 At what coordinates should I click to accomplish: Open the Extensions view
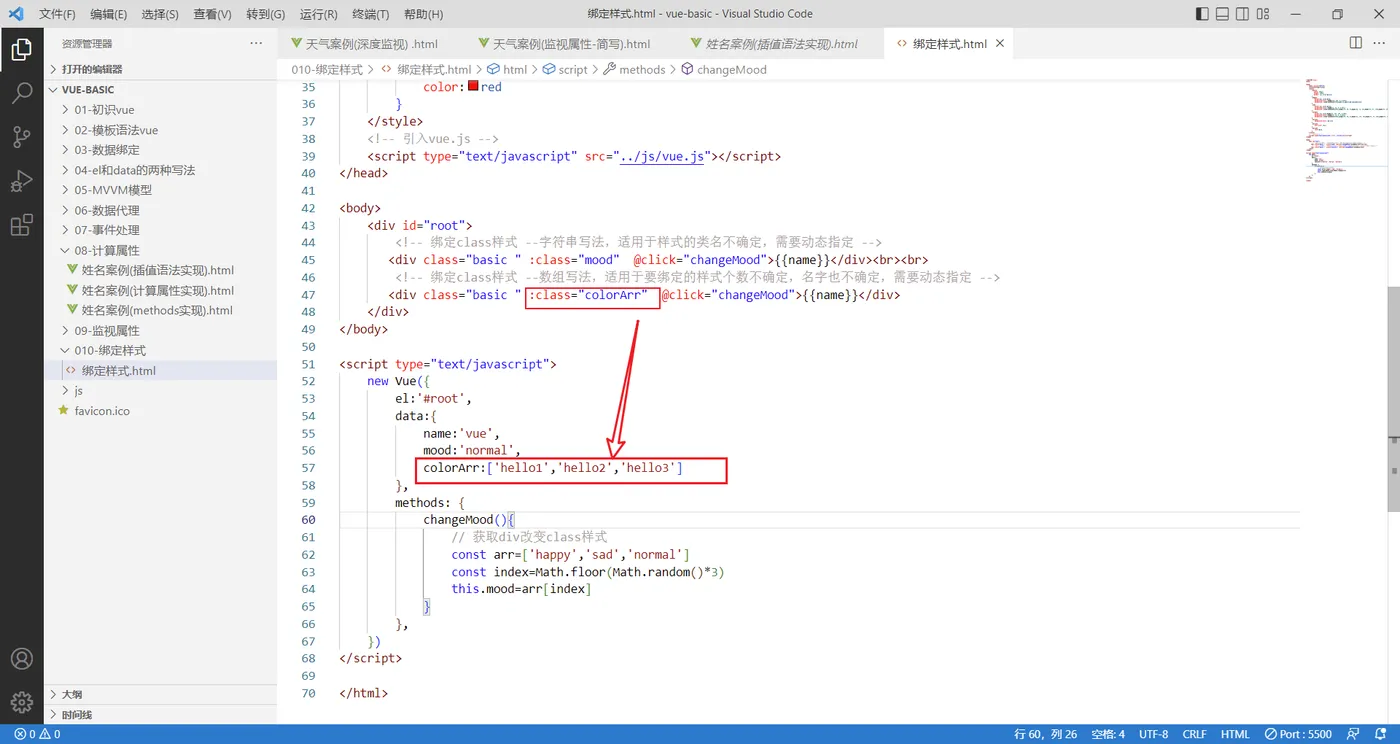[x=21, y=225]
